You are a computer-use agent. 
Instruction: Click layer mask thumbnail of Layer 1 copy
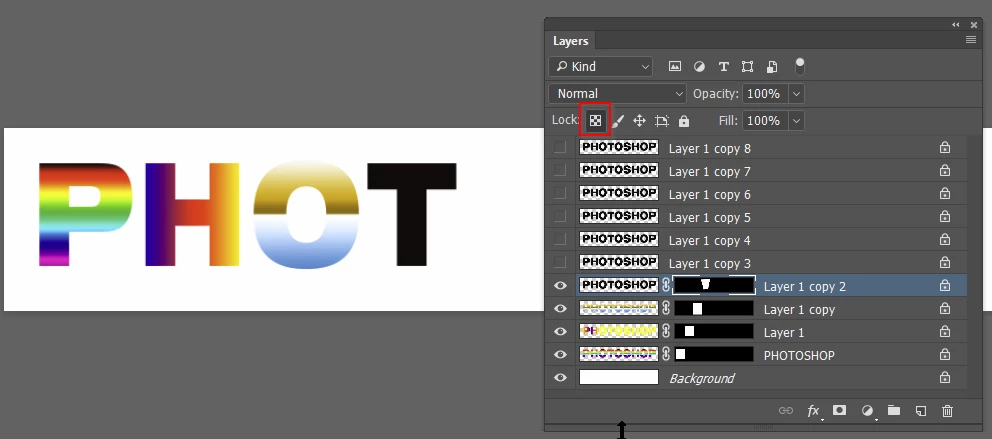[x=714, y=309]
